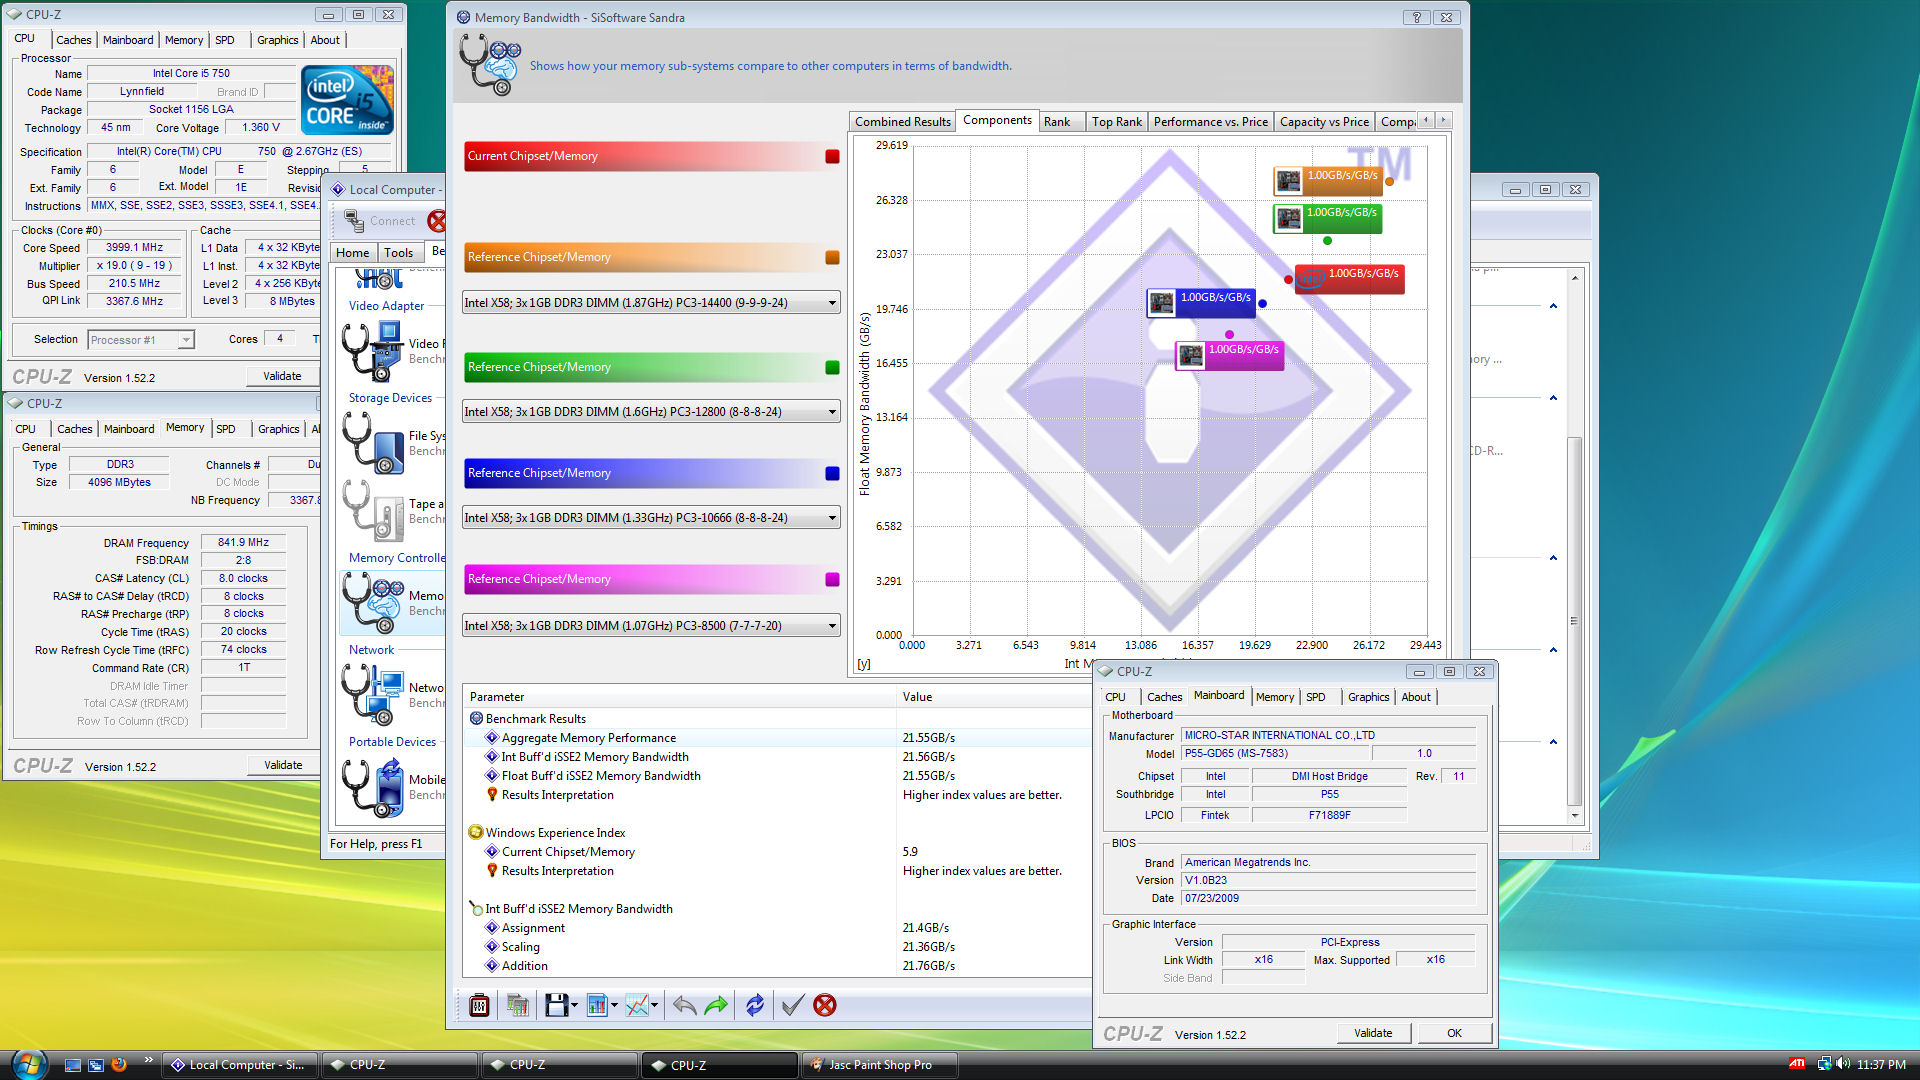Open the options icon in Sandra's bottom toolbar

[479, 1005]
